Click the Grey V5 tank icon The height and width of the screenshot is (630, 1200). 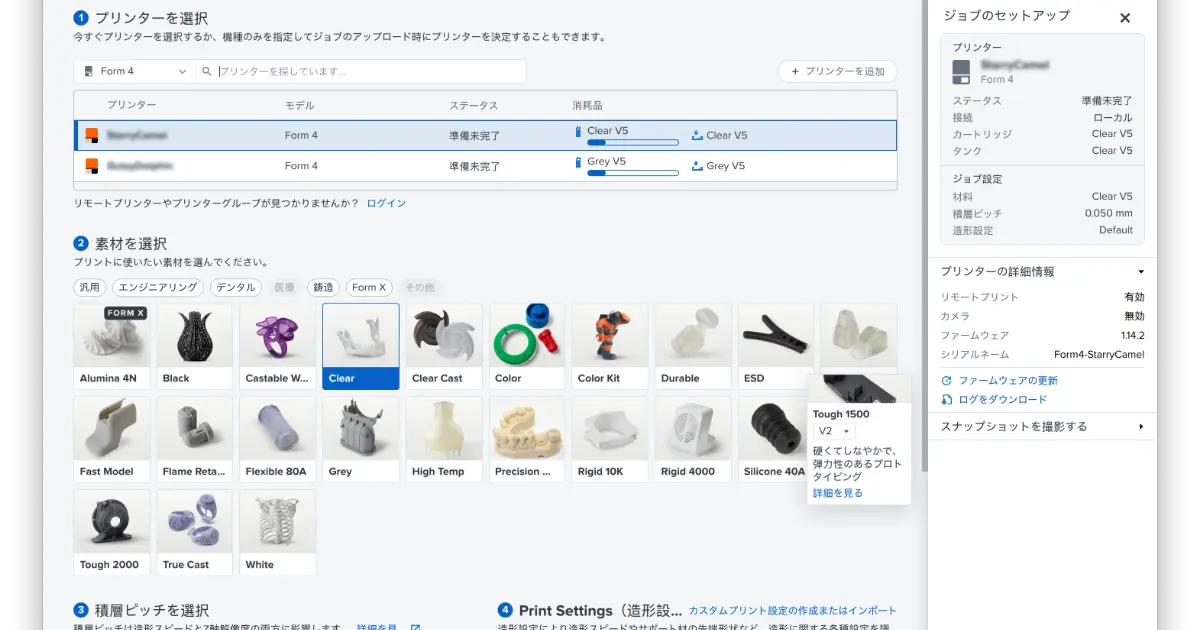pos(697,166)
